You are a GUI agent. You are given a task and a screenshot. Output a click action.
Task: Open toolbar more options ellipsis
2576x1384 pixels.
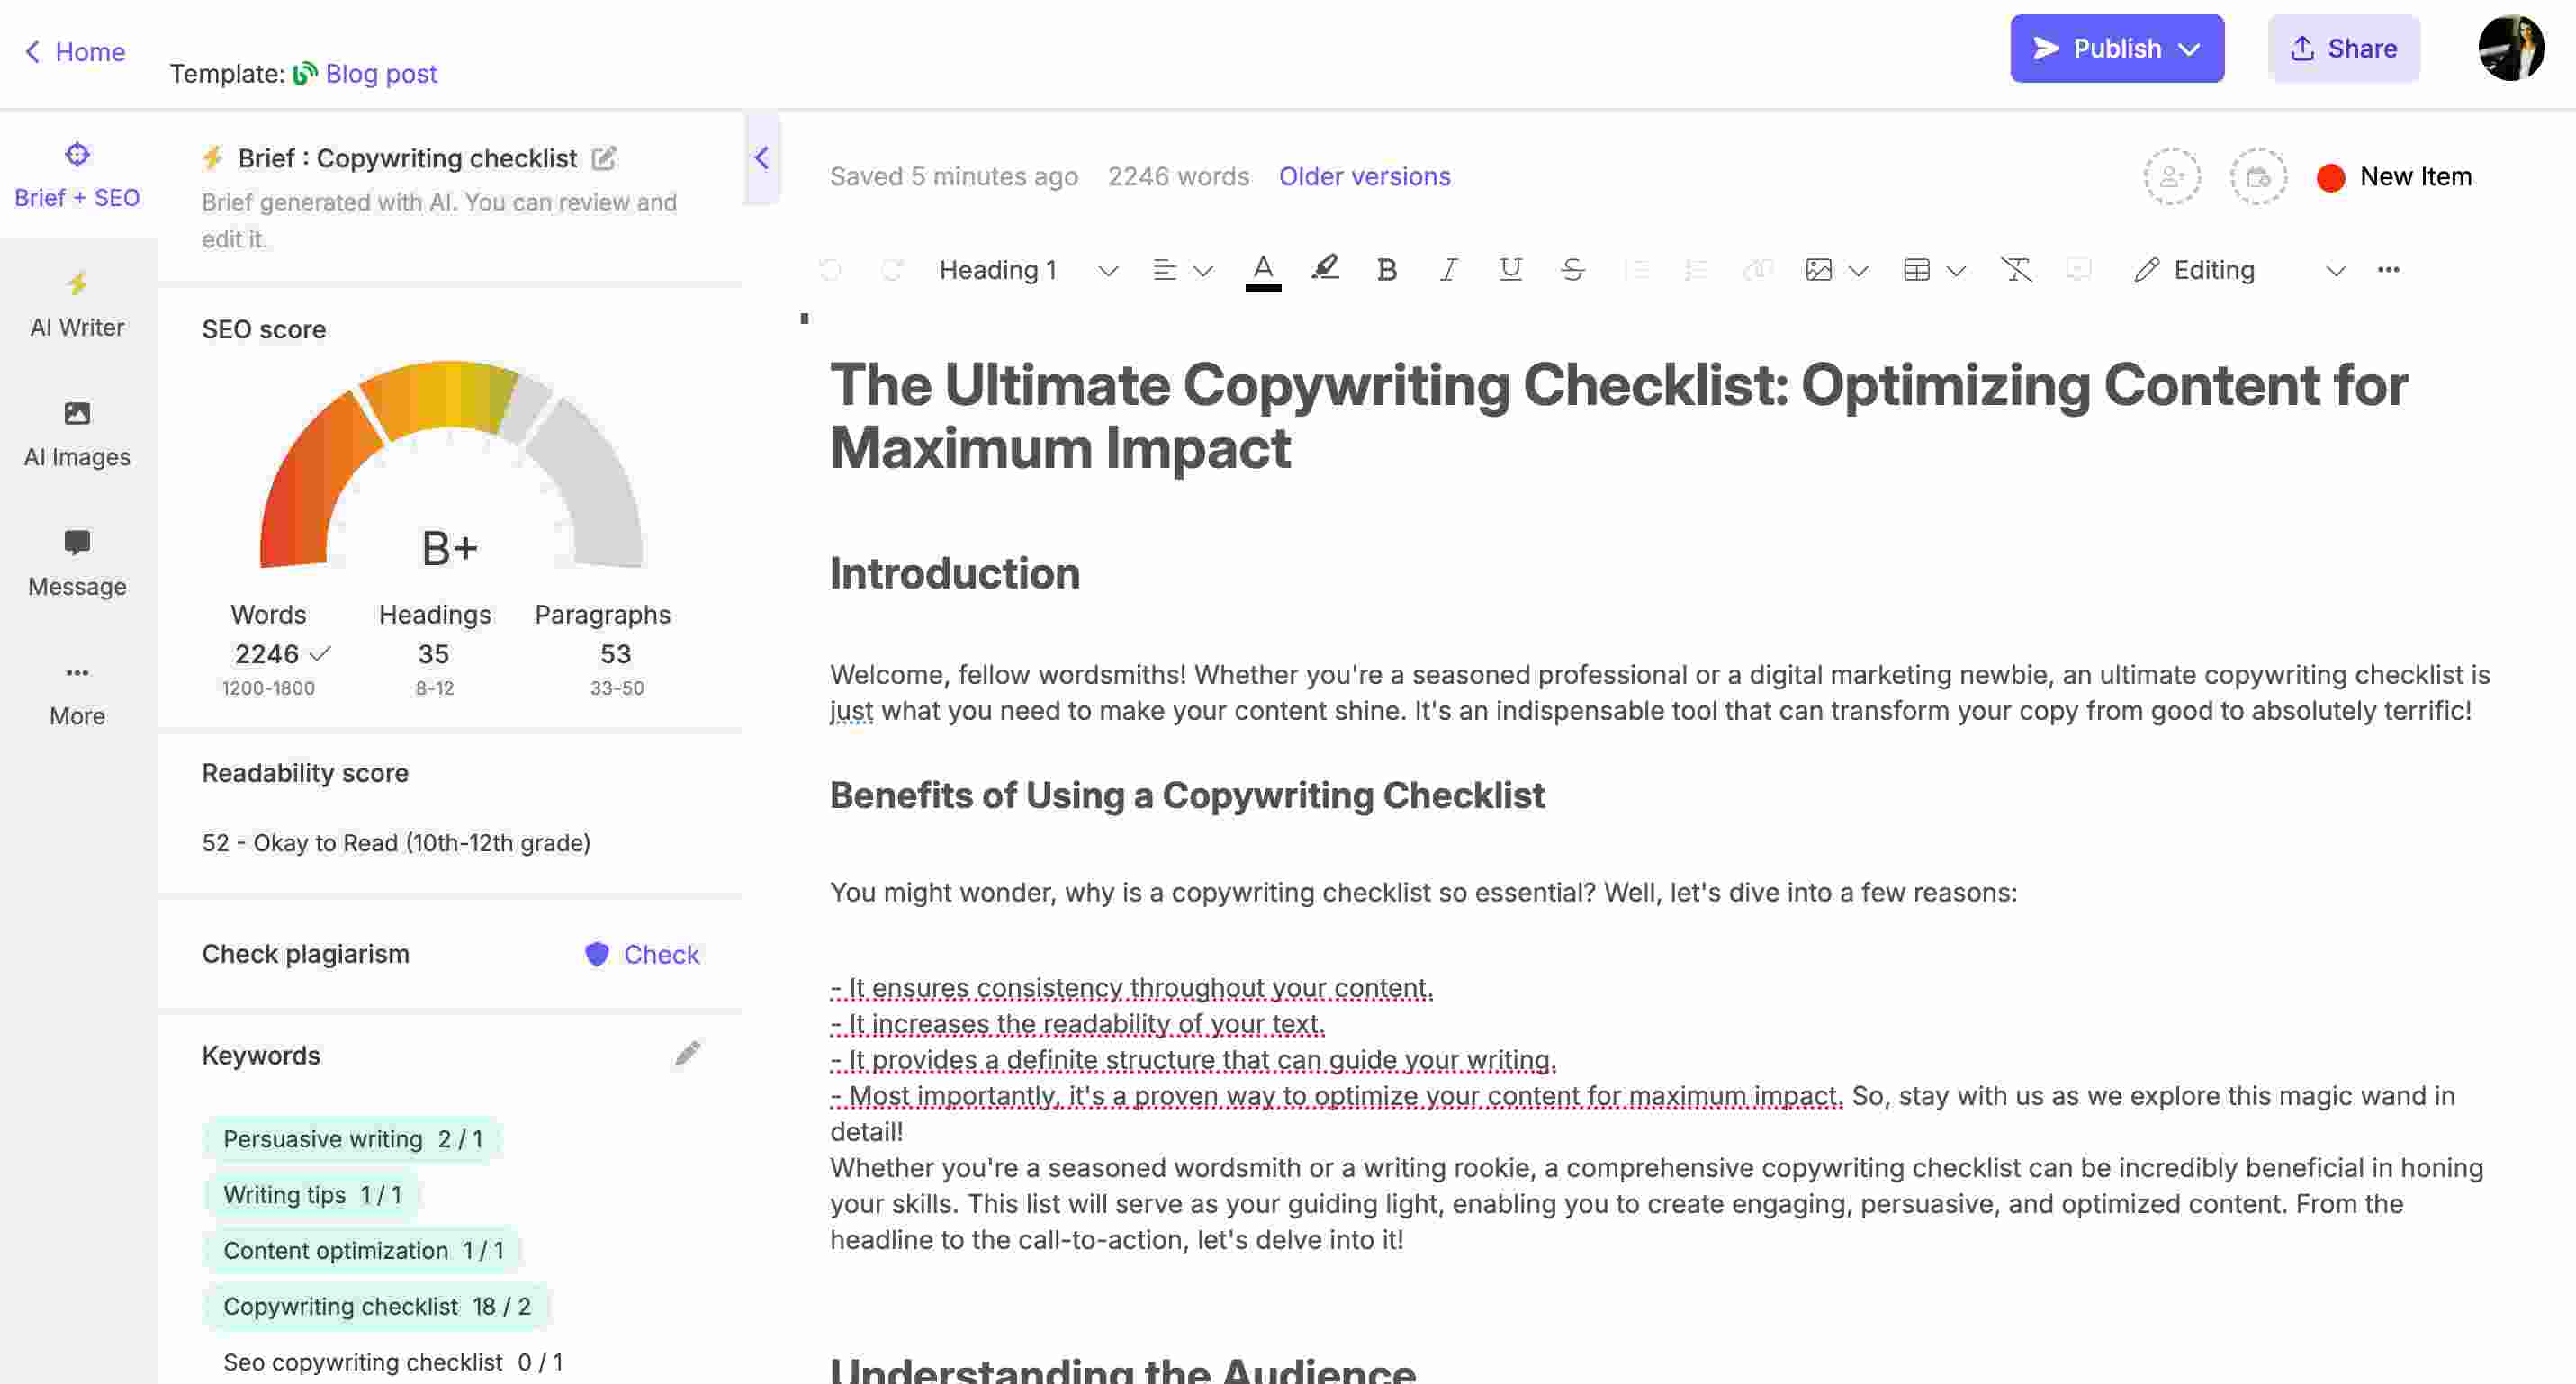click(2388, 270)
